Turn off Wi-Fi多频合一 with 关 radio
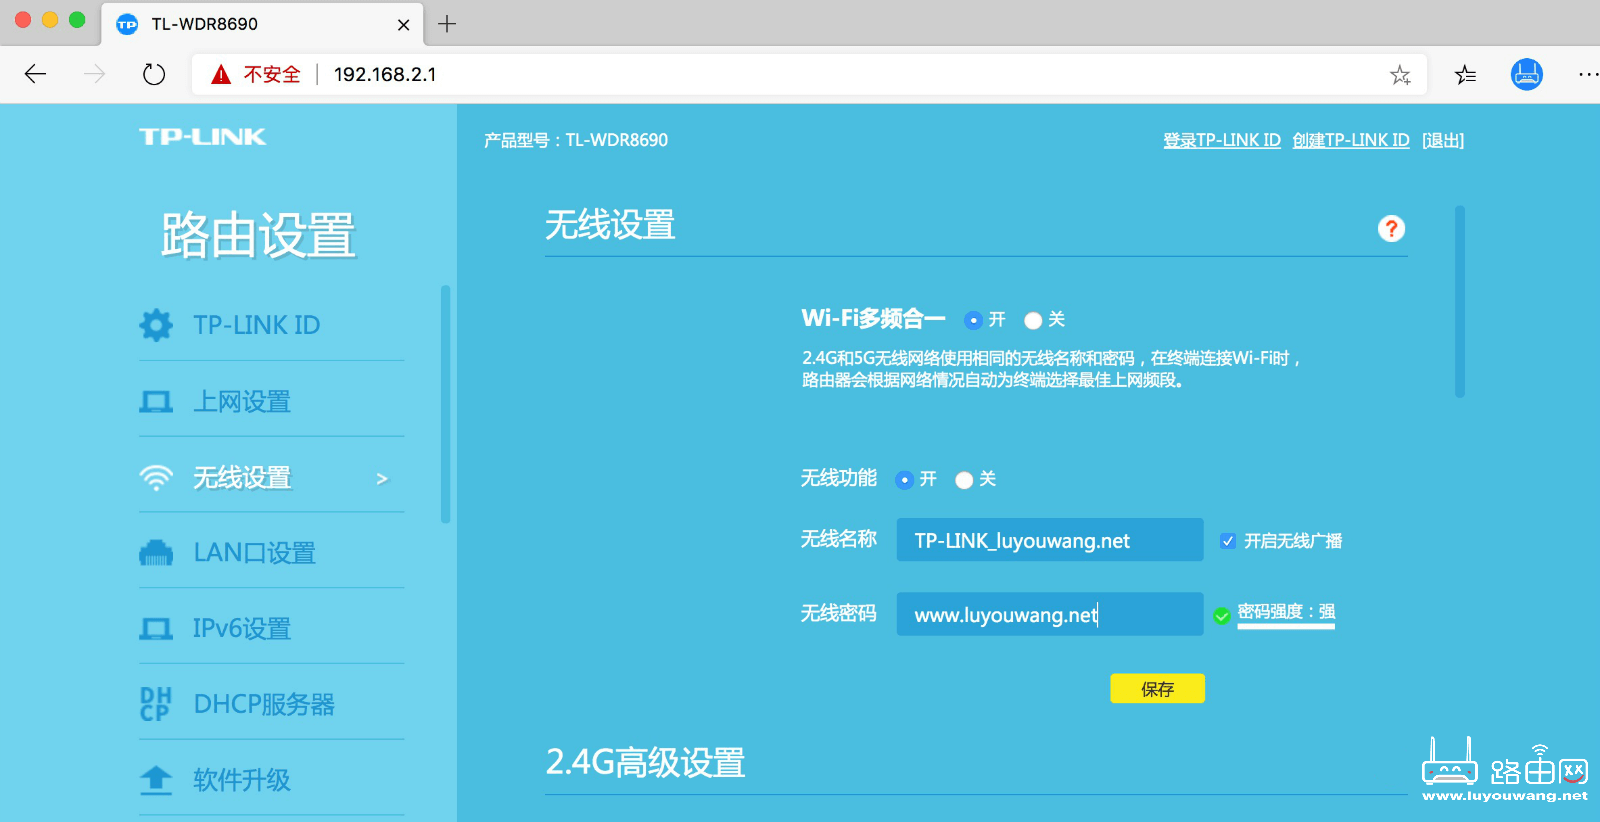Screen dimensions: 1600x822 [1033, 320]
